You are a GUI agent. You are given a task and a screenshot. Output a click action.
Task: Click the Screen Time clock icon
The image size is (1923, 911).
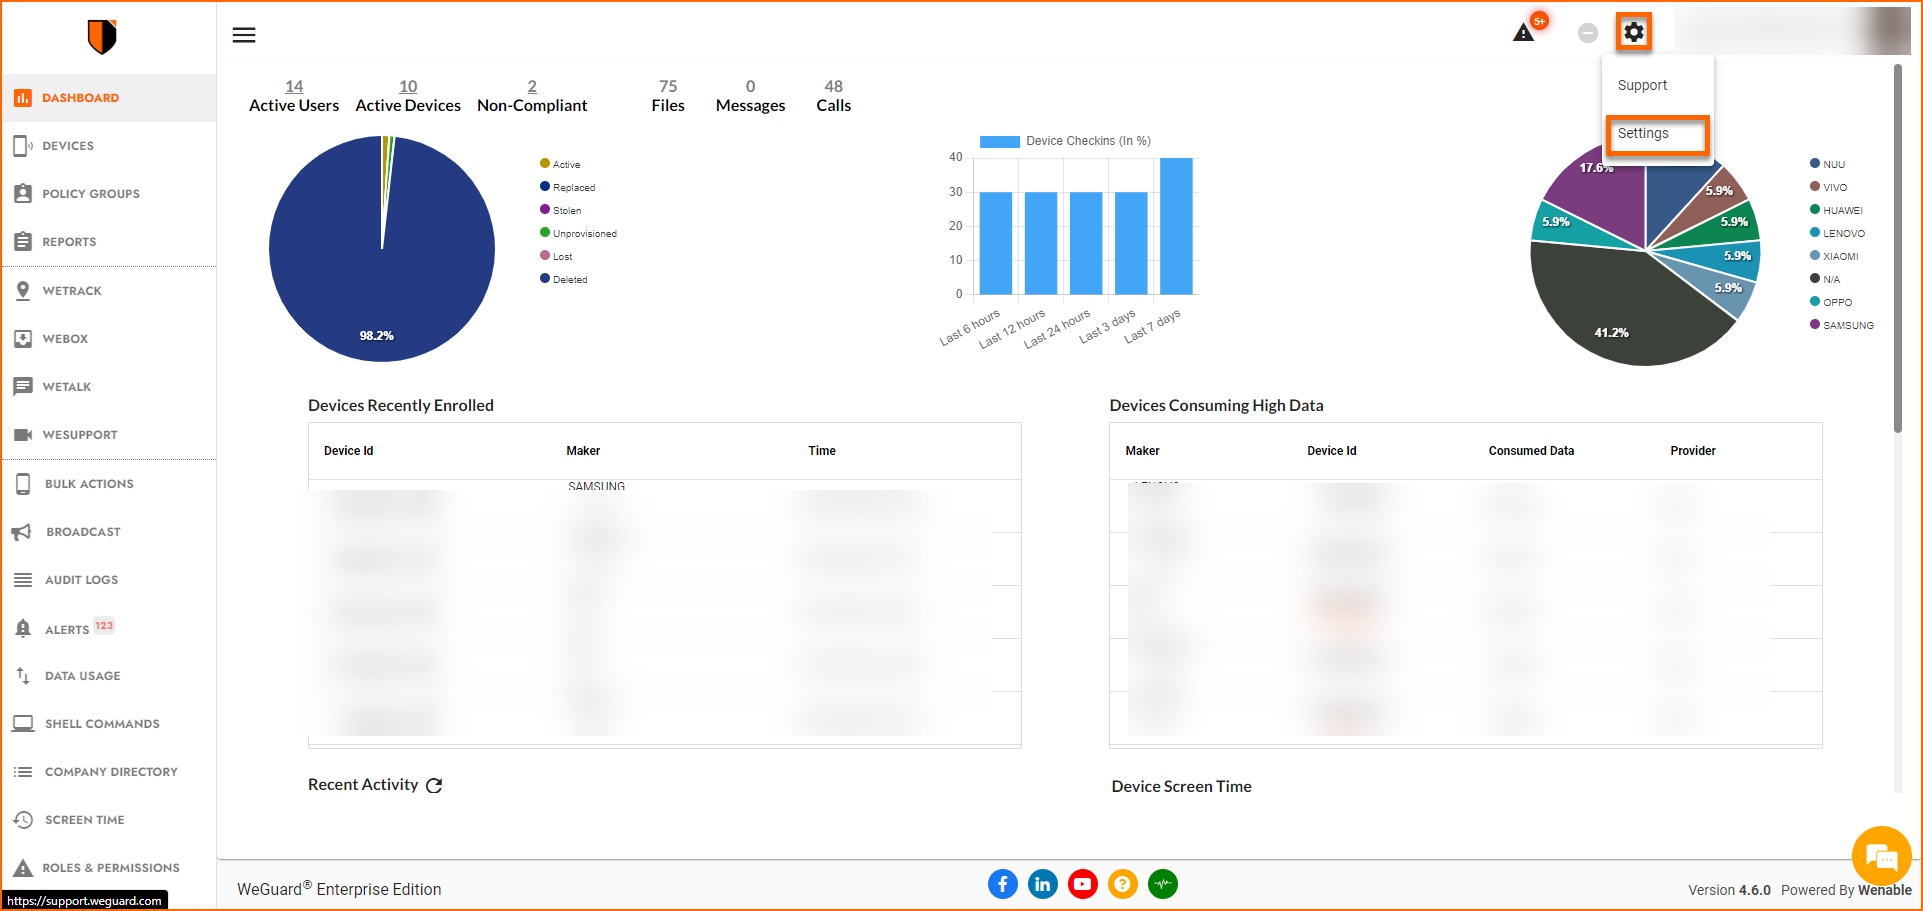[23, 820]
